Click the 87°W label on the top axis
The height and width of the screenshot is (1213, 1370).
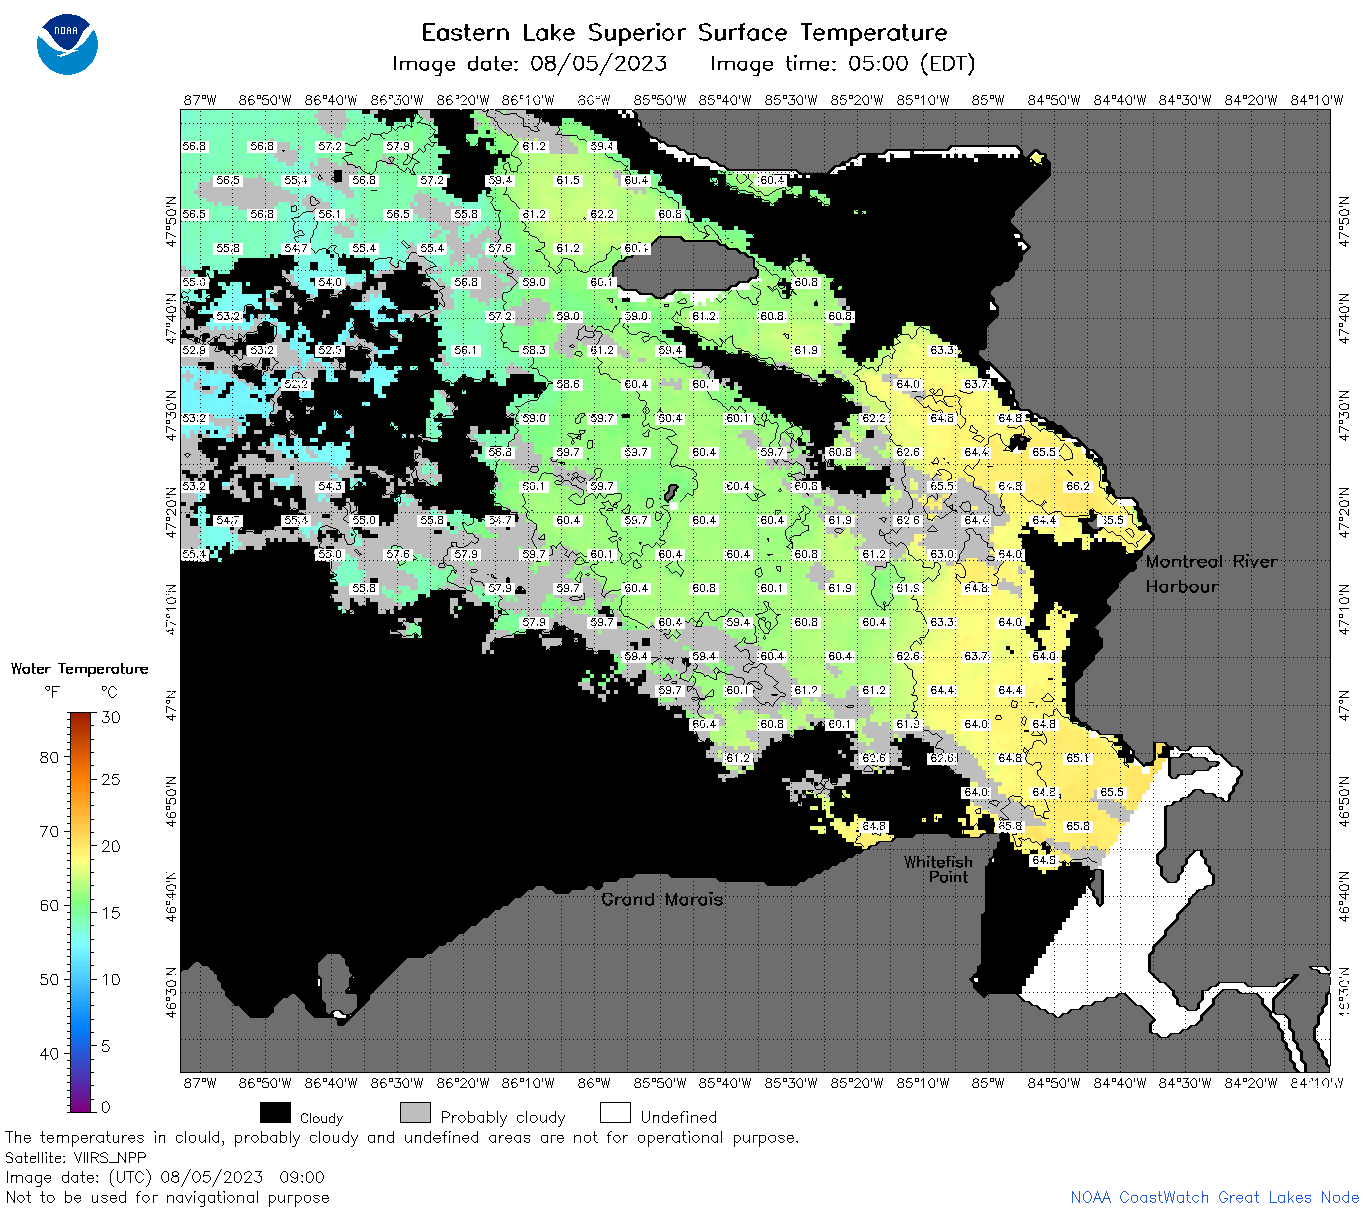[x=200, y=100]
